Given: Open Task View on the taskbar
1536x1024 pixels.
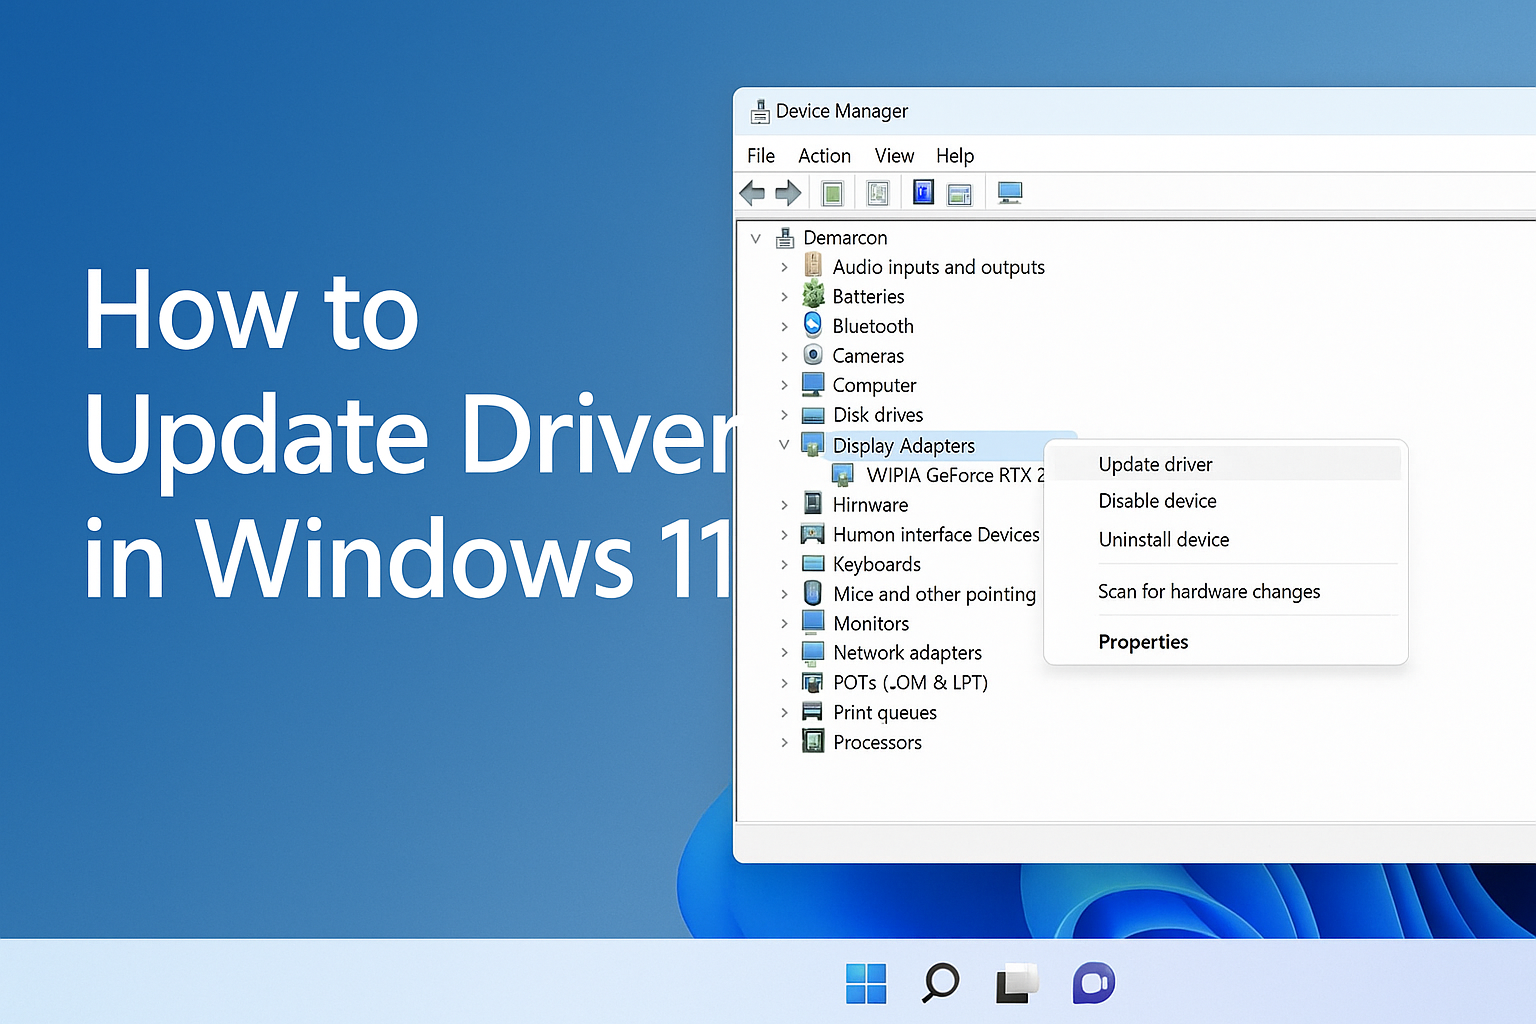Looking at the screenshot, I should coord(1017,983).
